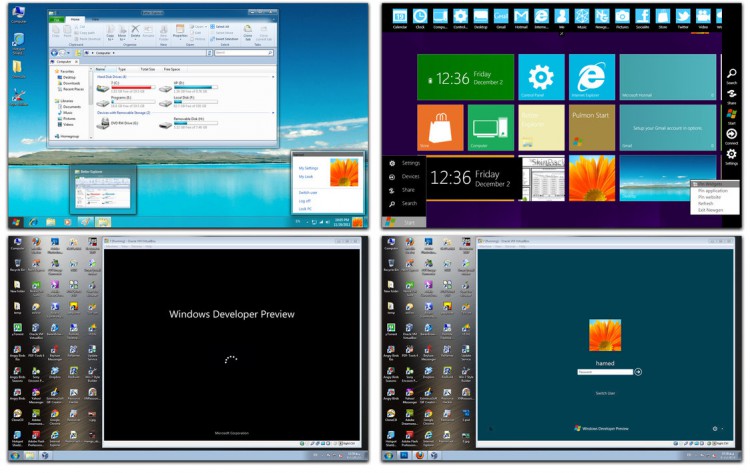Click the Search magnifier charm above the Share charm
The height and width of the screenshot is (473, 750).
(x=732, y=74)
